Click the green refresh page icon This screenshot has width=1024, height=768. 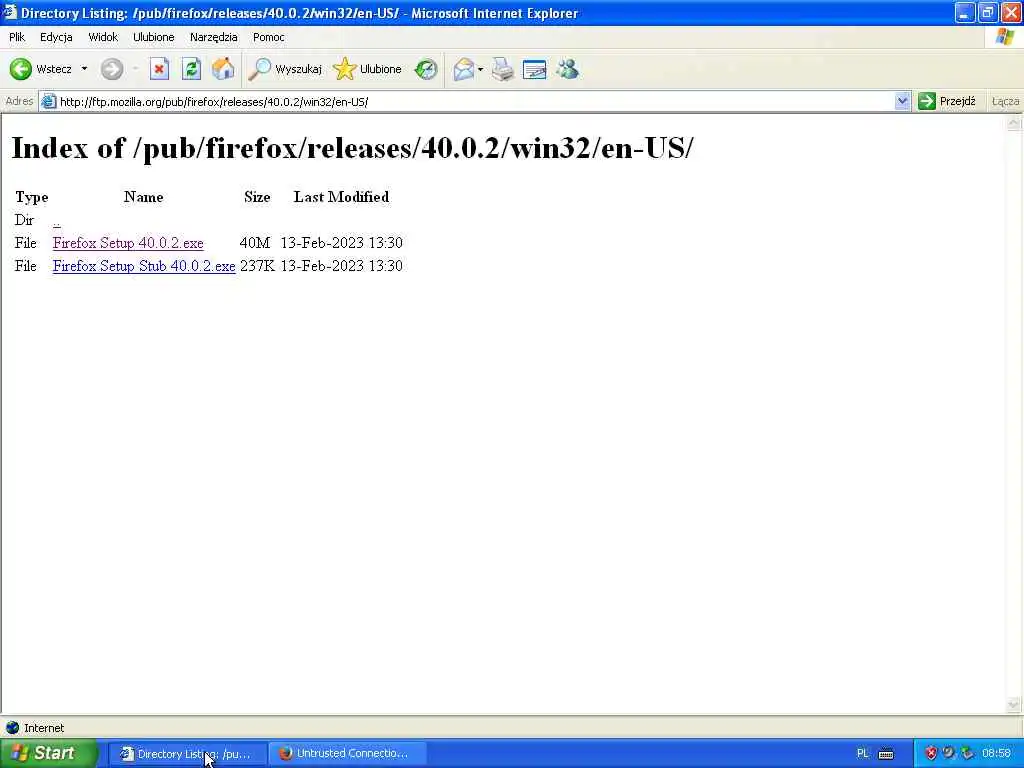191,69
